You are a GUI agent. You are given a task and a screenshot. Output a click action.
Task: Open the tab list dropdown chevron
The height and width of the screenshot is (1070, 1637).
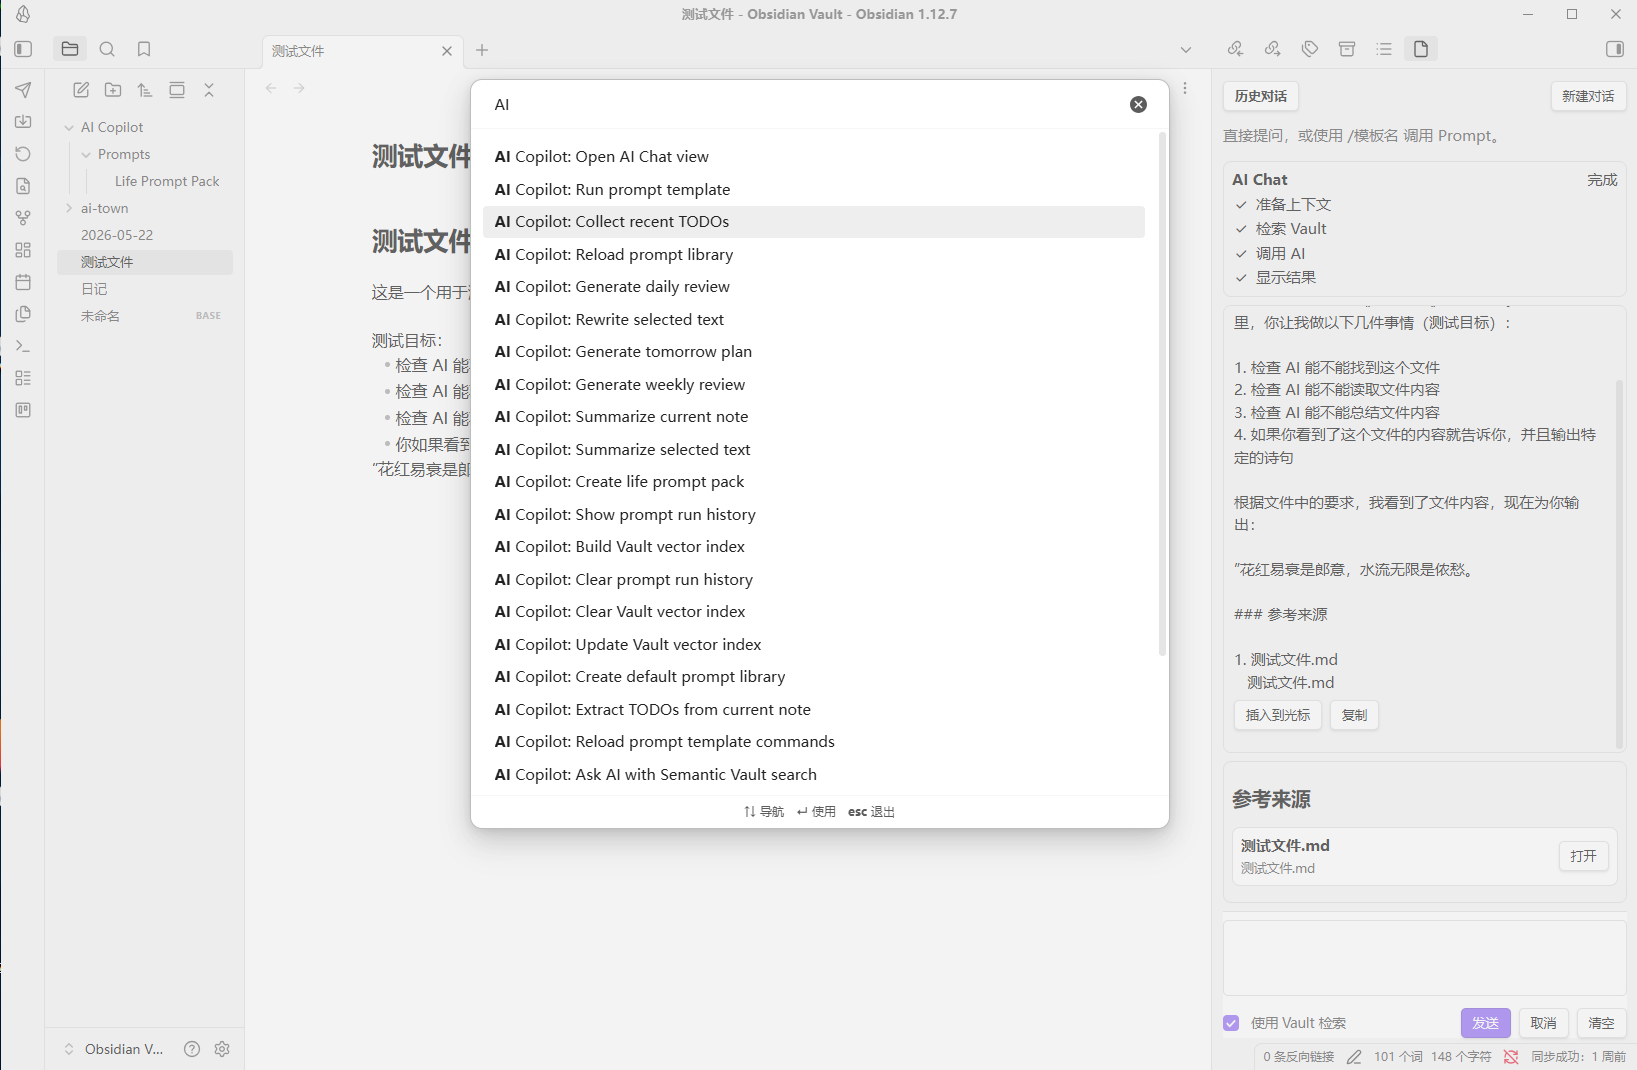[1186, 50]
